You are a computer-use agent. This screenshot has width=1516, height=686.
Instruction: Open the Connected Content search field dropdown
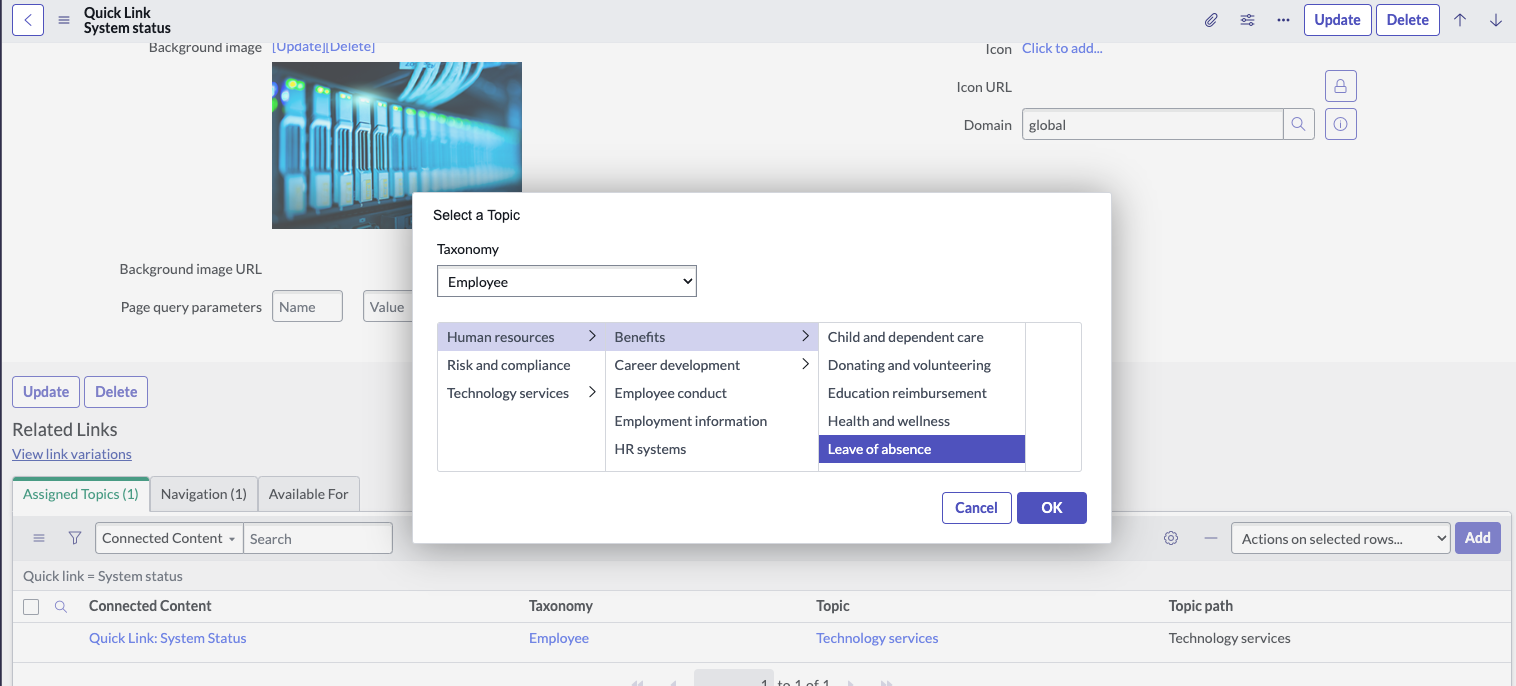coord(169,538)
